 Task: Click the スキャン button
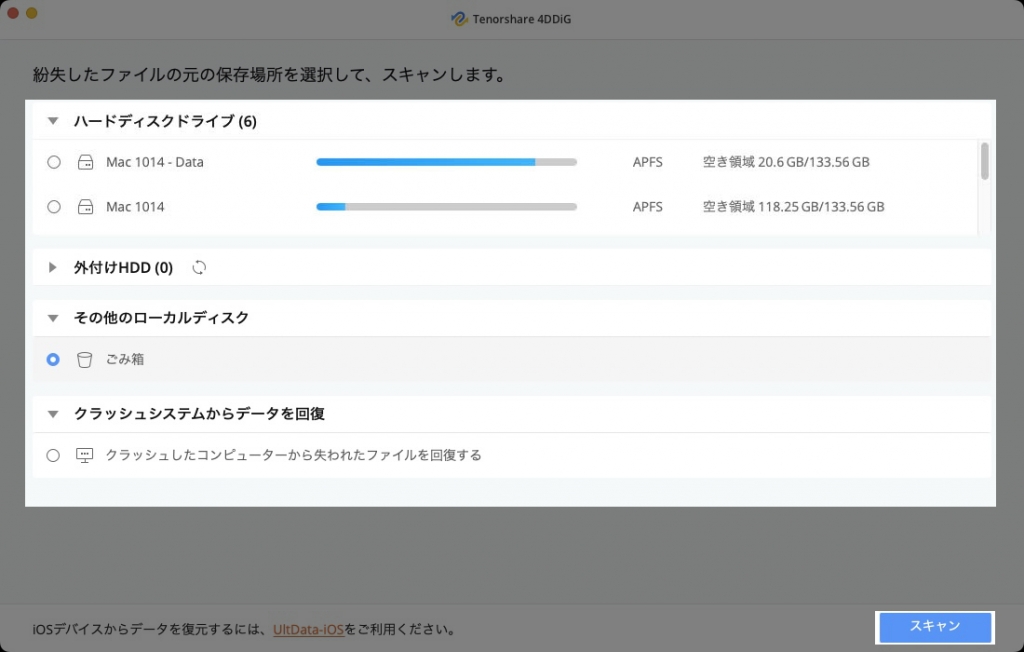click(x=934, y=627)
